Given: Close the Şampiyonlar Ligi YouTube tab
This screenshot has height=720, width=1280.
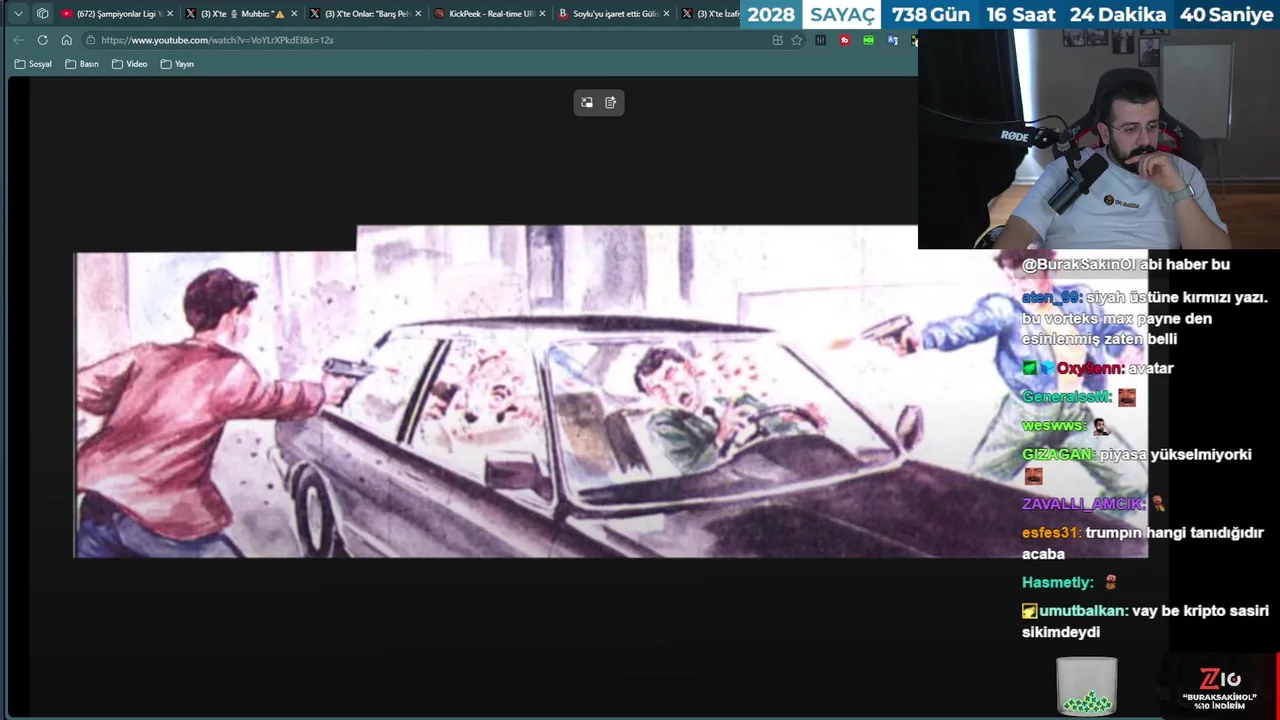Looking at the screenshot, I should pos(170,14).
